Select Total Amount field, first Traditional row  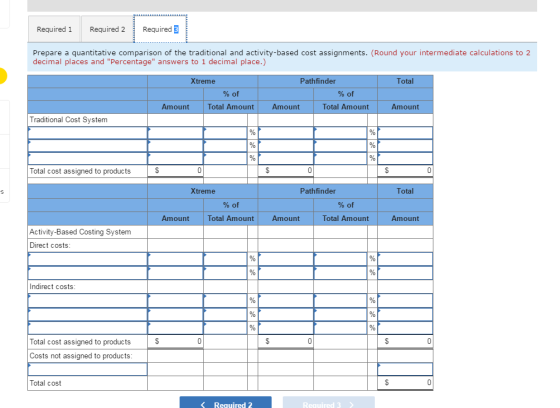point(405,133)
